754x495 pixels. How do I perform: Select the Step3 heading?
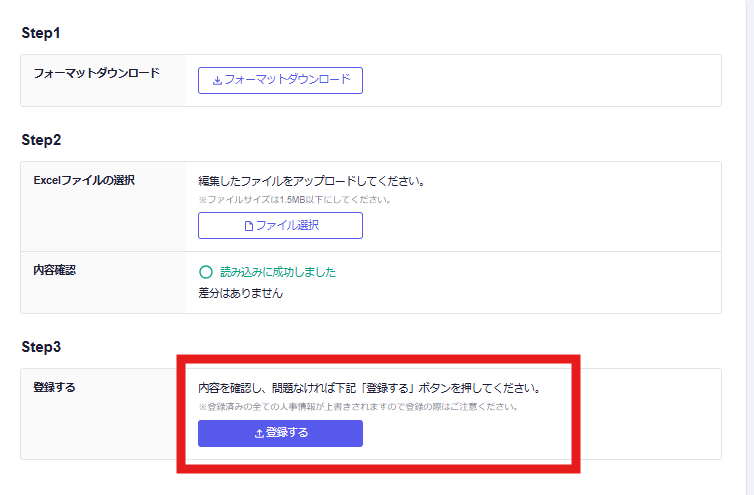[x=41, y=347]
